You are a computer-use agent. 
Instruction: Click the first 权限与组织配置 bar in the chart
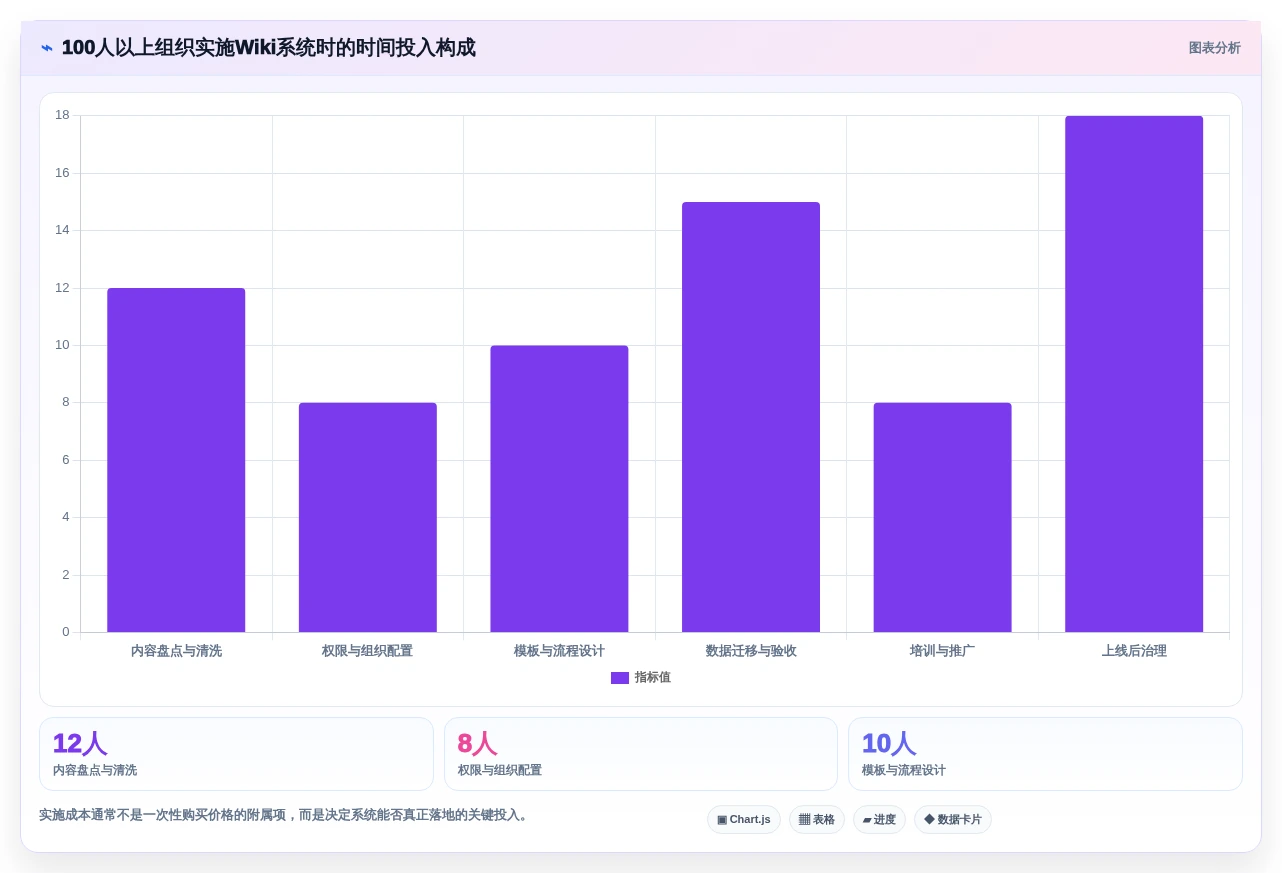(x=368, y=517)
